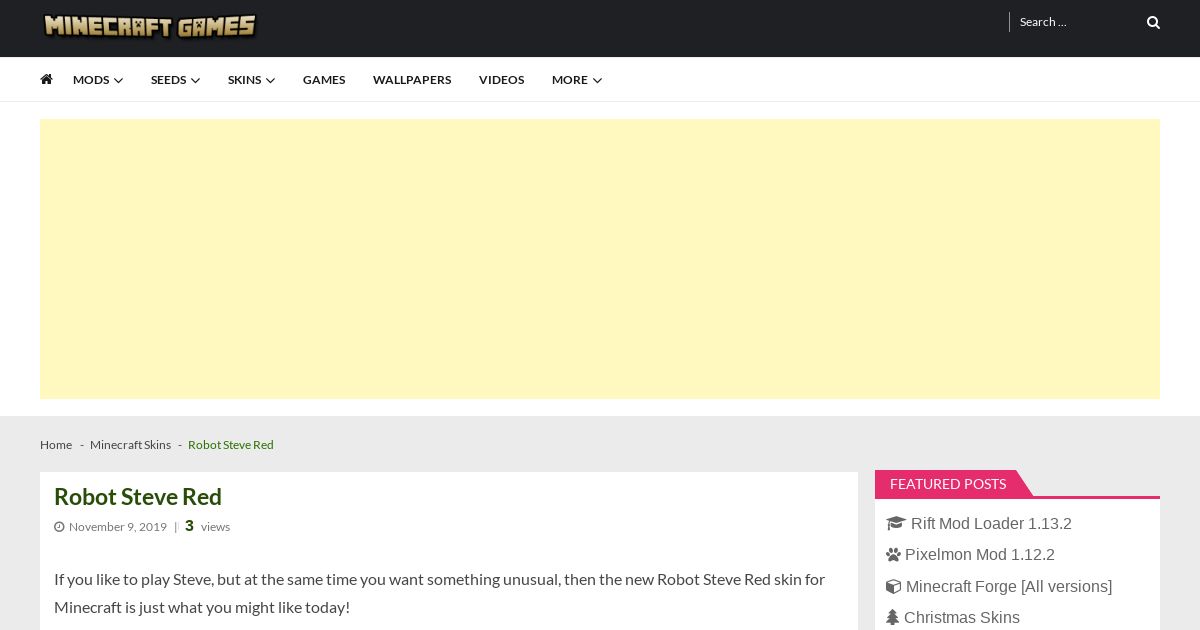Viewport: 1200px width, 630px height.
Task: Click the large yellow advertisement banner
Action: pos(600,259)
